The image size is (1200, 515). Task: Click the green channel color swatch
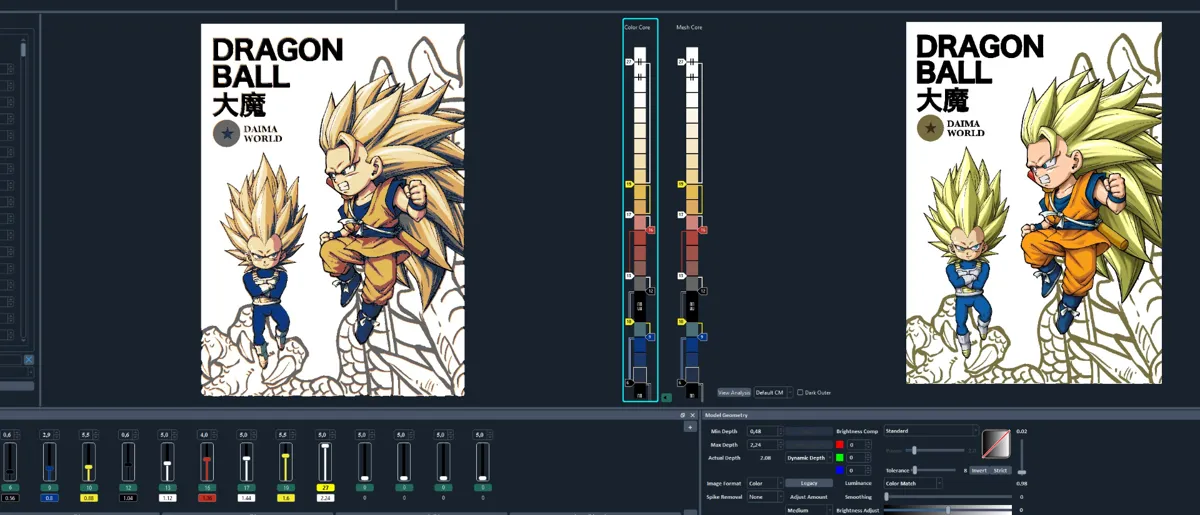pos(840,458)
